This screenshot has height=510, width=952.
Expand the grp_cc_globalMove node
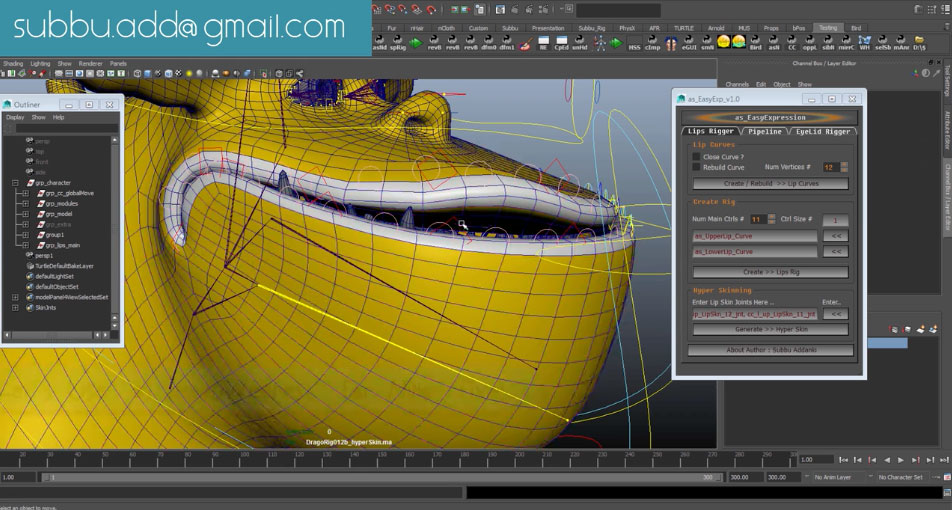coord(26,193)
